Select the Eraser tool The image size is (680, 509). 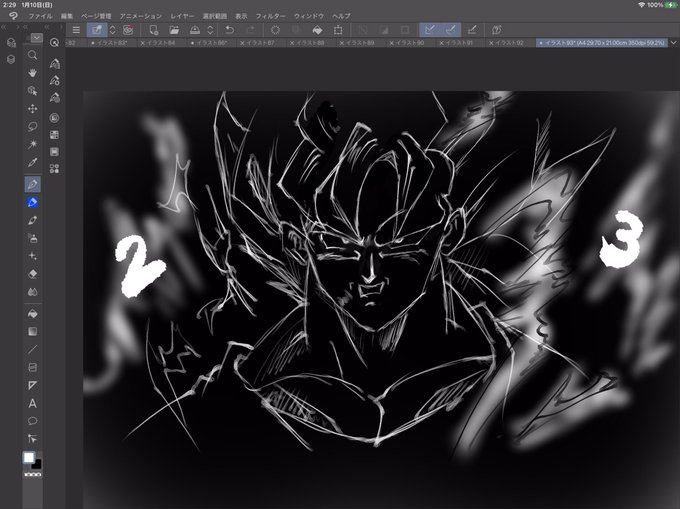[33, 274]
